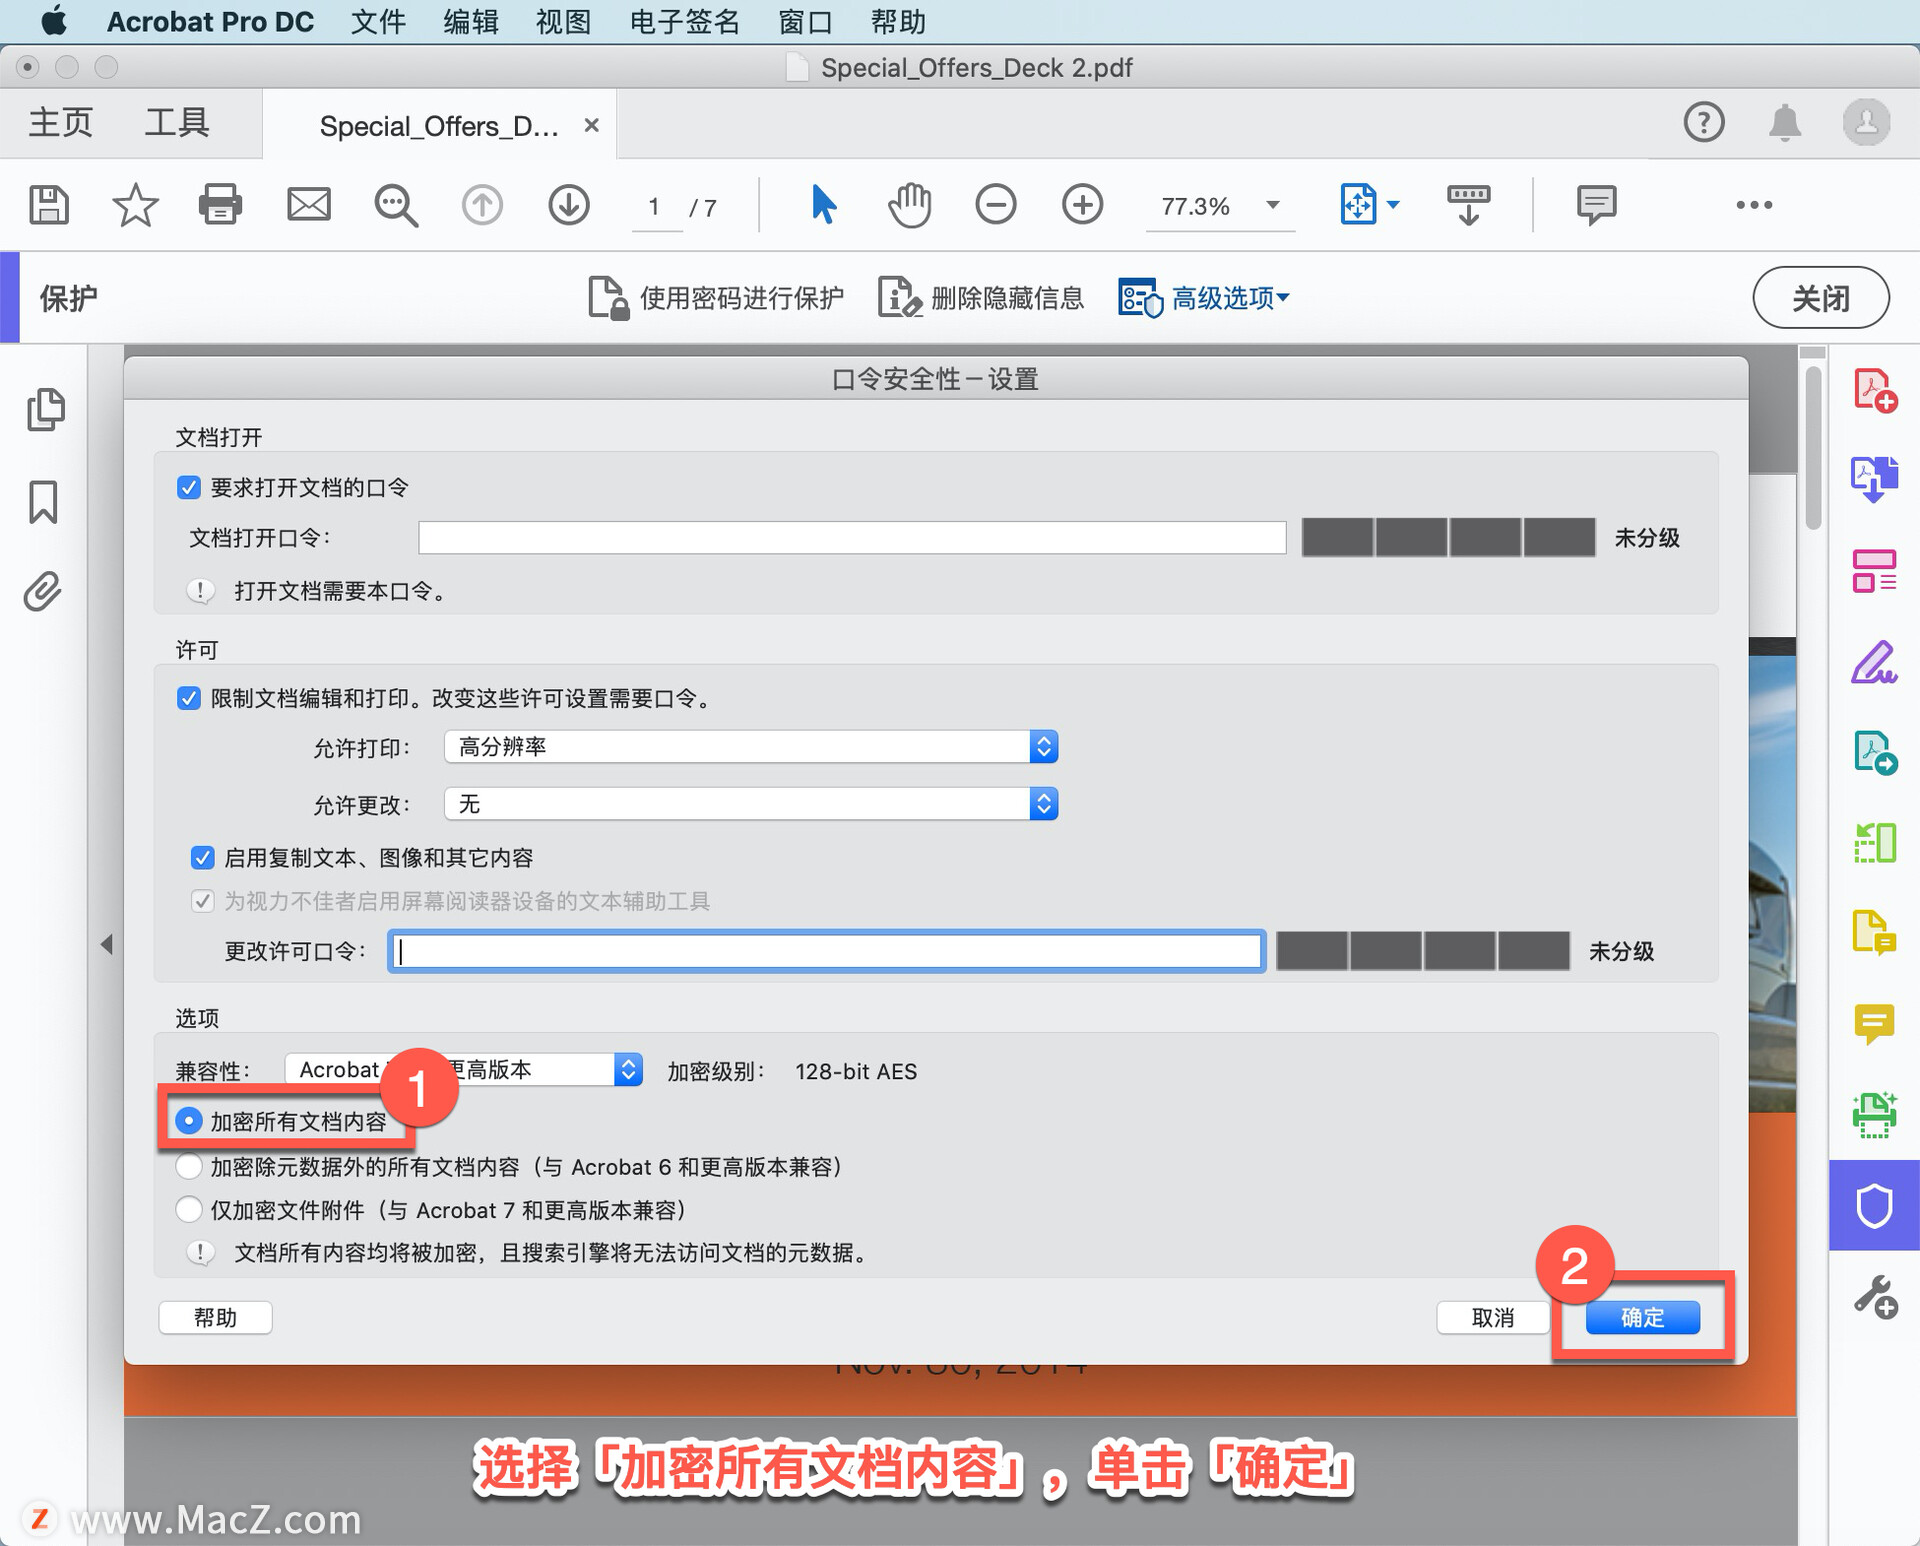Open the help question mark icon

coord(1704,123)
